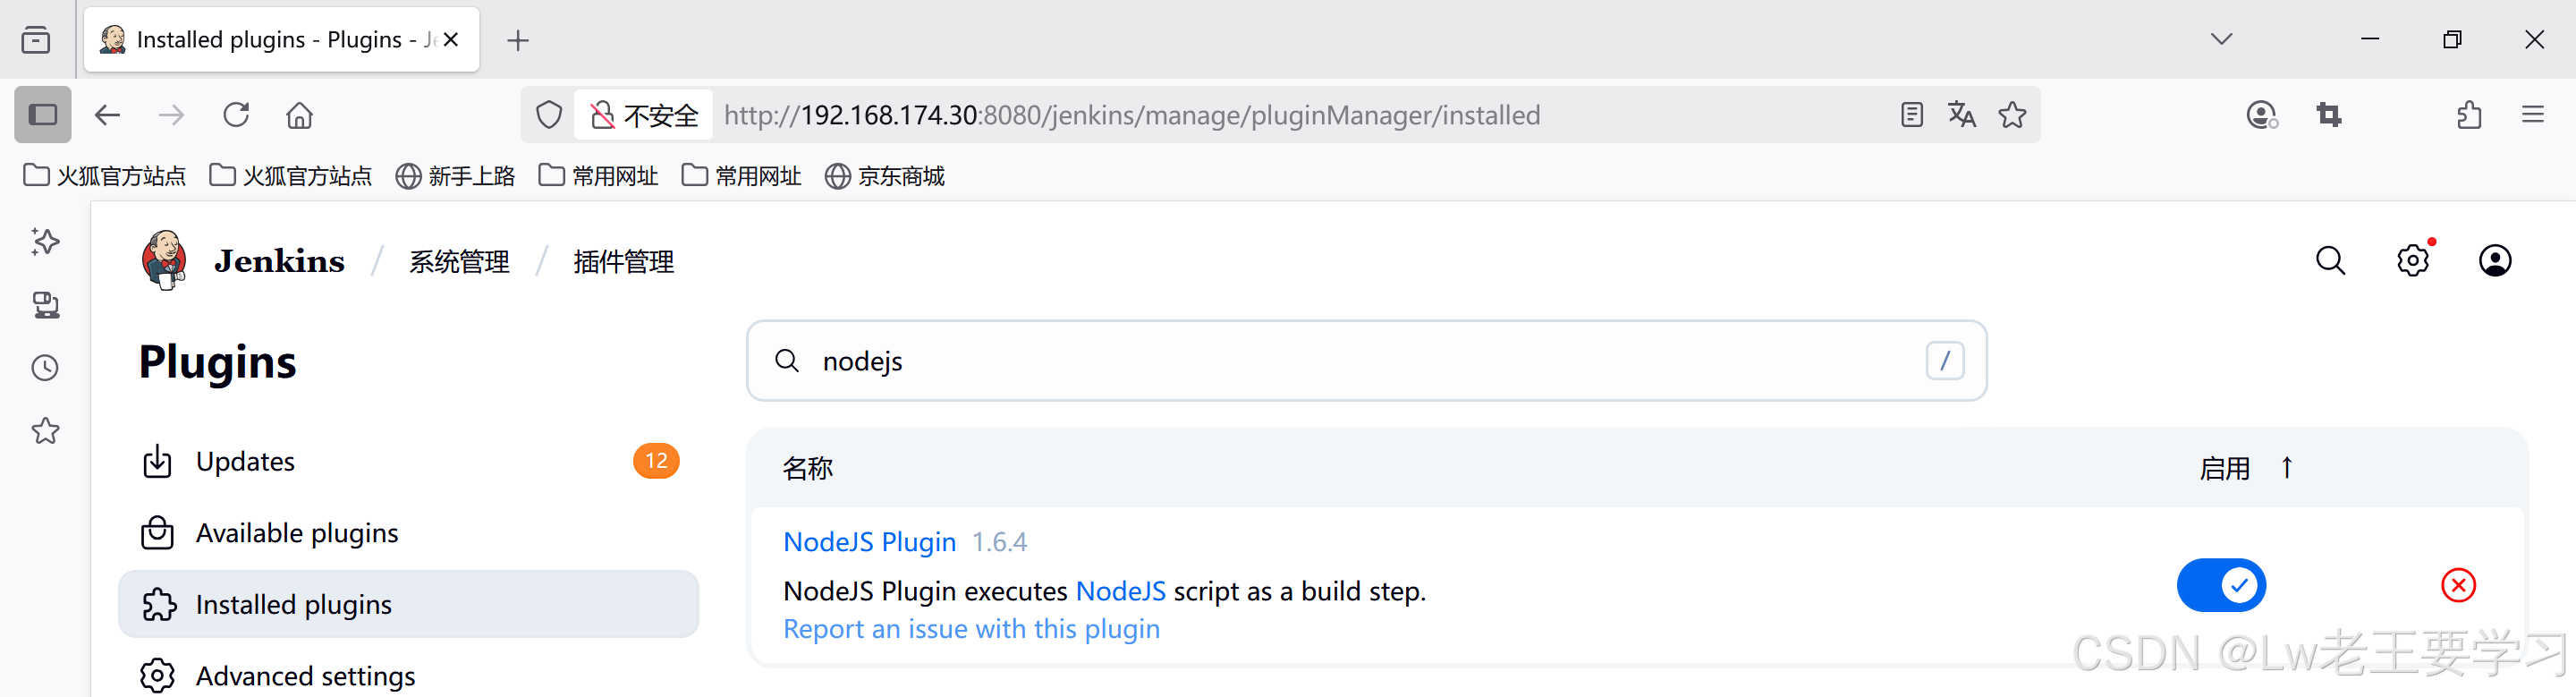
Task: Close the Installed plugins browser tab
Action: click(x=451, y=39)
